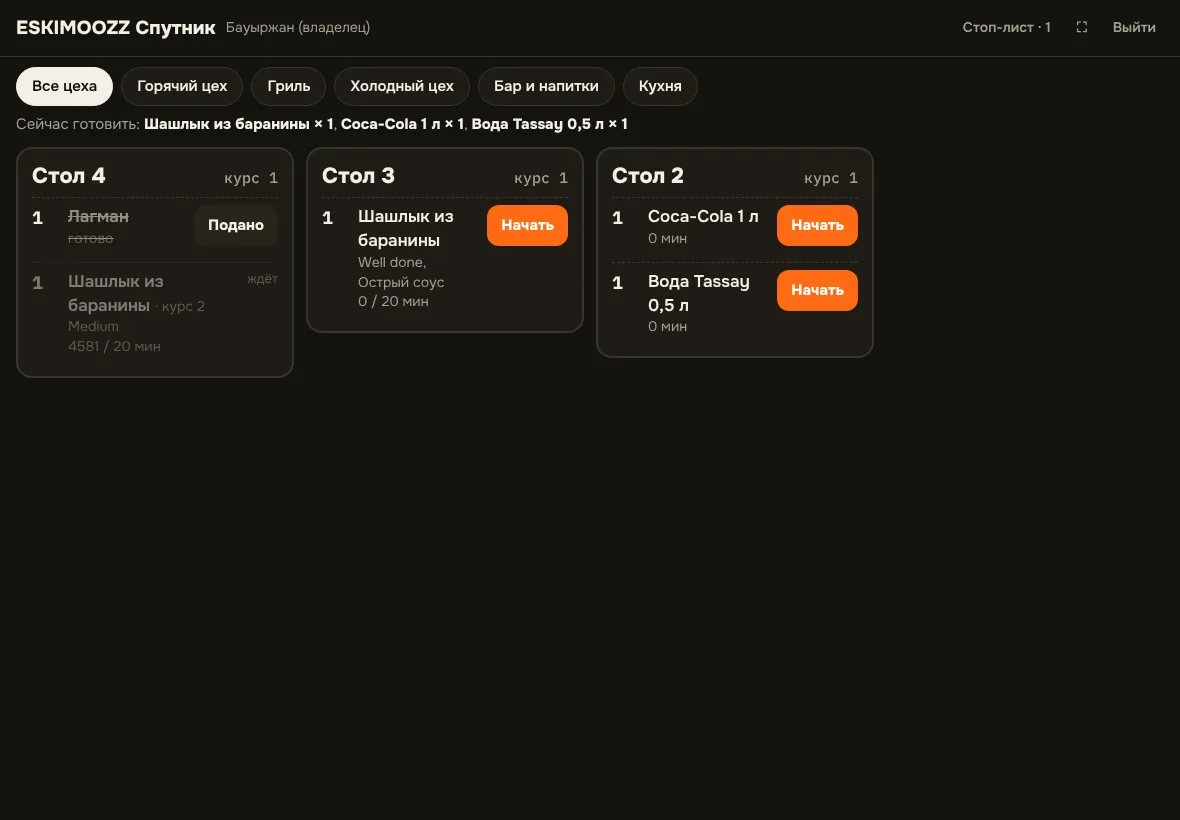The image size is (1180, 820).
Task: Start Шашлык из баранины on Стол 3
Action: (527, 226)
